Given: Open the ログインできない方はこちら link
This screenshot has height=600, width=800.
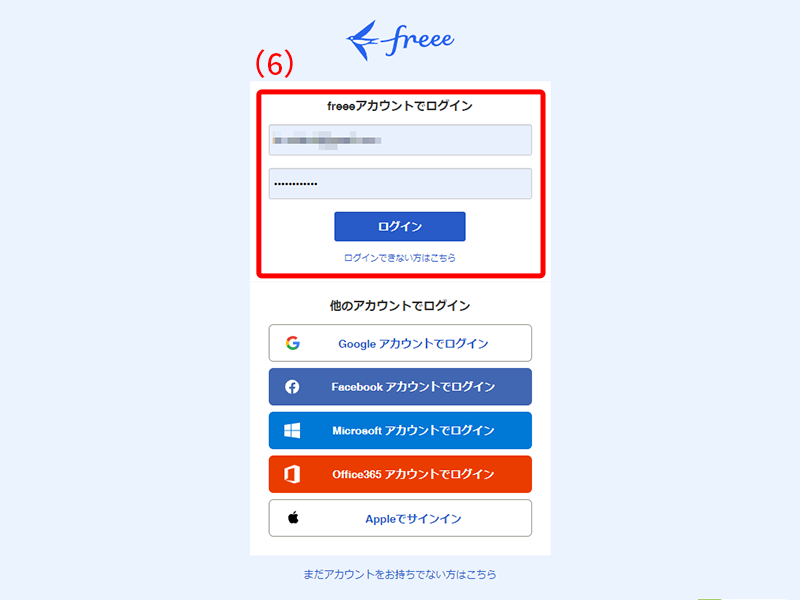Looking at the screenshot, I should [x=400, y=258].
